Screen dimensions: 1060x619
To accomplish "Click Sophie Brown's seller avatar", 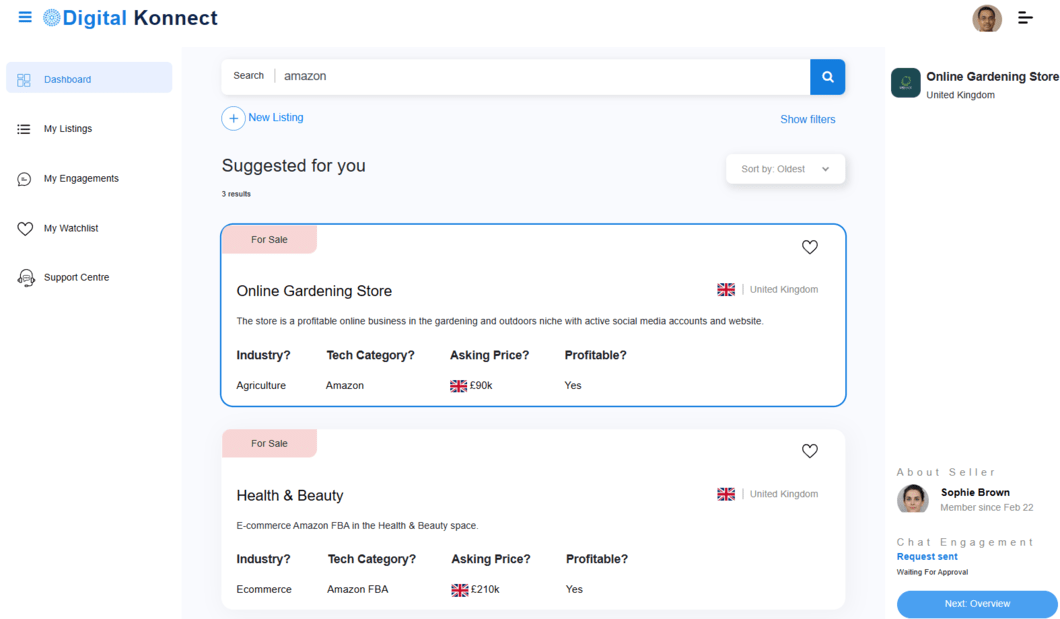I will pyautogui.click(x=912, y=499).
